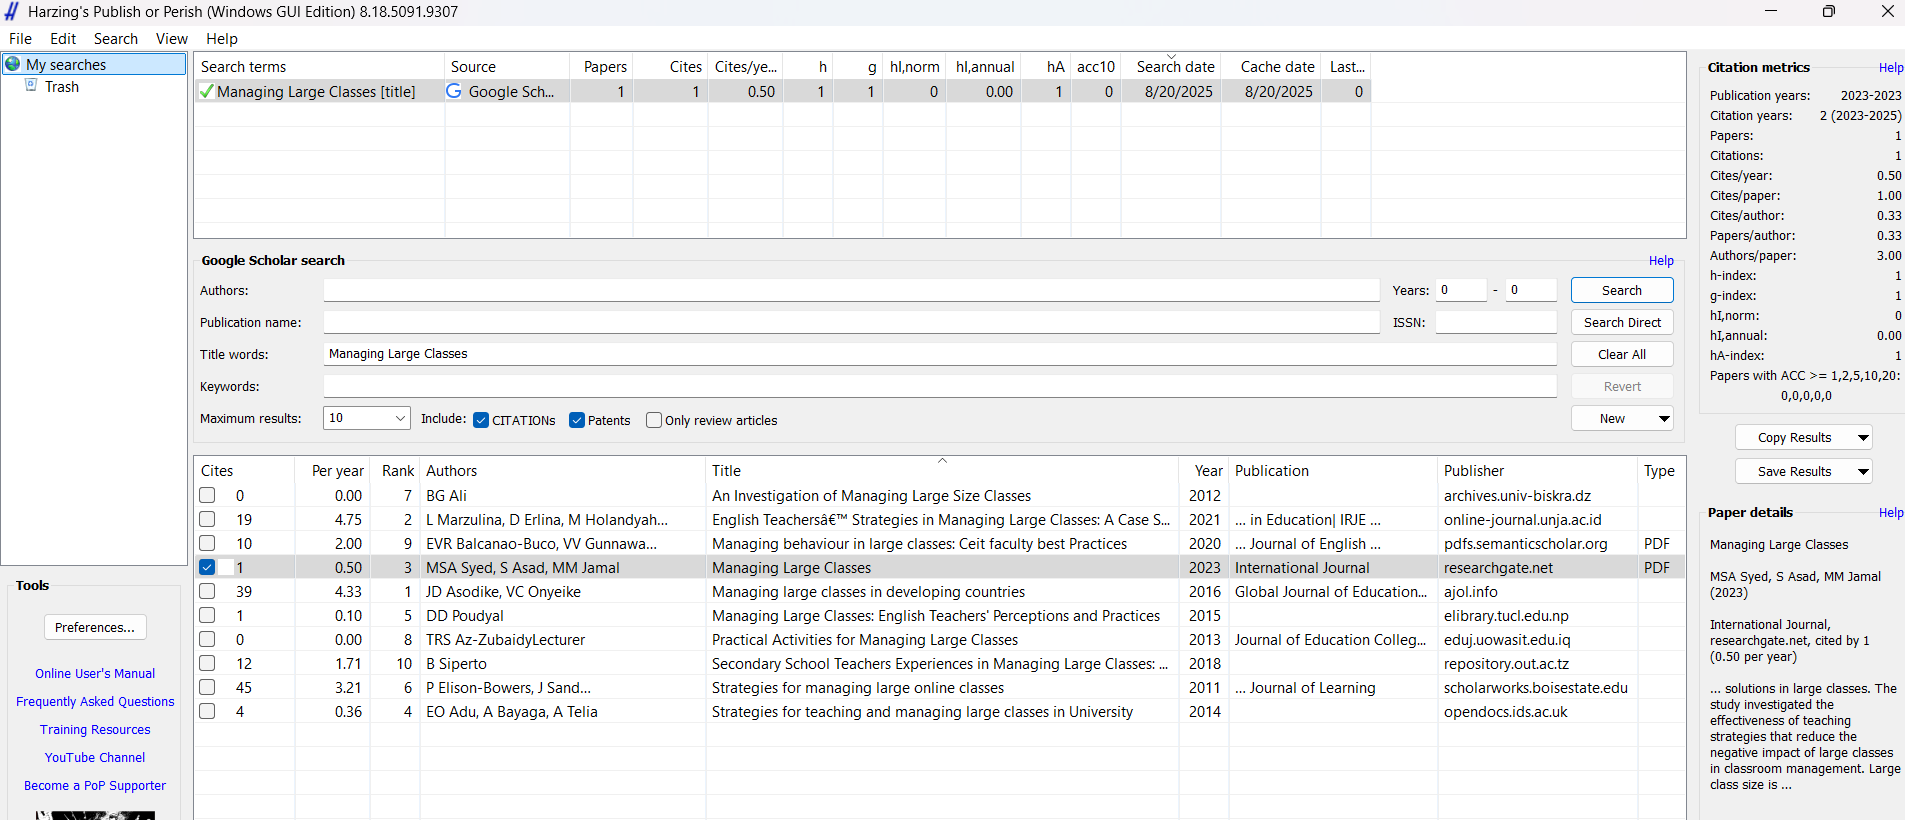
Task: Click the Clear All button
Action: click(1621, 355)
